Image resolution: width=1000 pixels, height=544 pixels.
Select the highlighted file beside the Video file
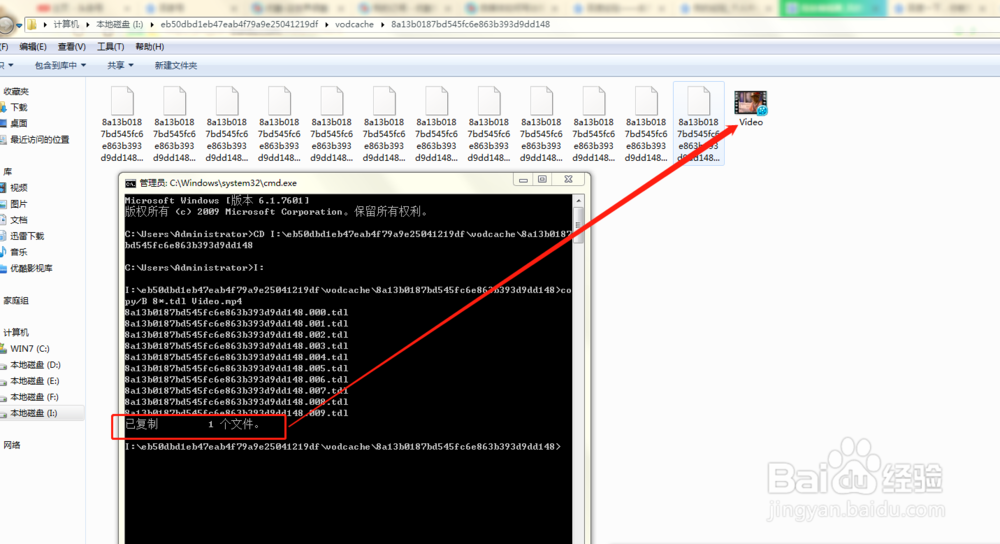pyautogui.click(x=698, y=123)
